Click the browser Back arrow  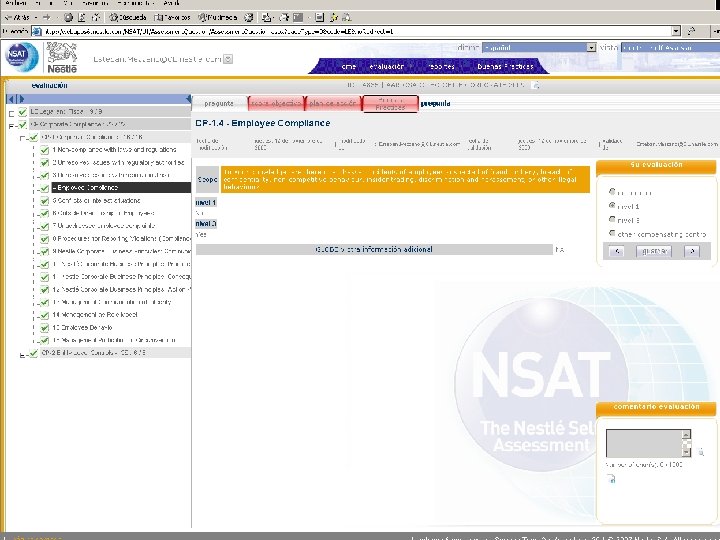(16, 17)
